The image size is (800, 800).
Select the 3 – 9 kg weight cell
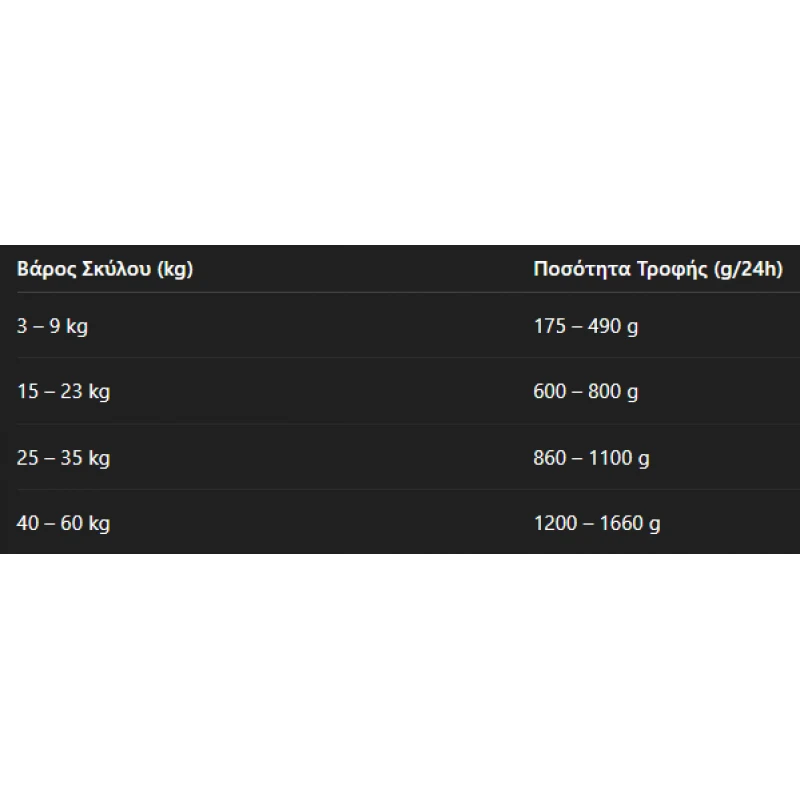point(52,326)
